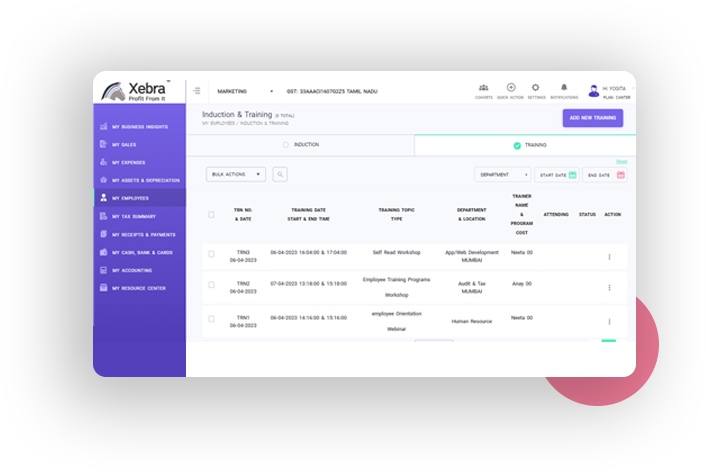The image size is (707, 470).
Task: Open Settings gear in top bar
Action: click(x=536, y=89)
